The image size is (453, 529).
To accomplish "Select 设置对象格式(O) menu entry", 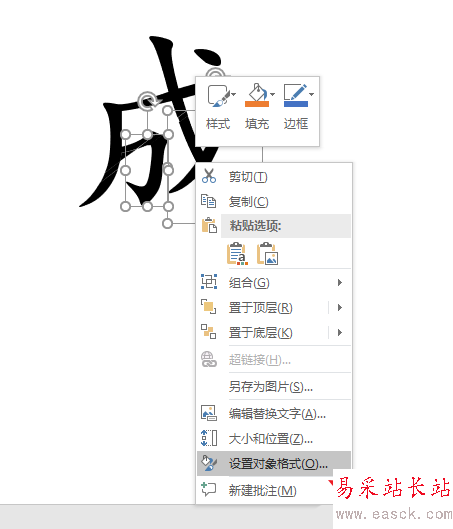I will point(274,464).
